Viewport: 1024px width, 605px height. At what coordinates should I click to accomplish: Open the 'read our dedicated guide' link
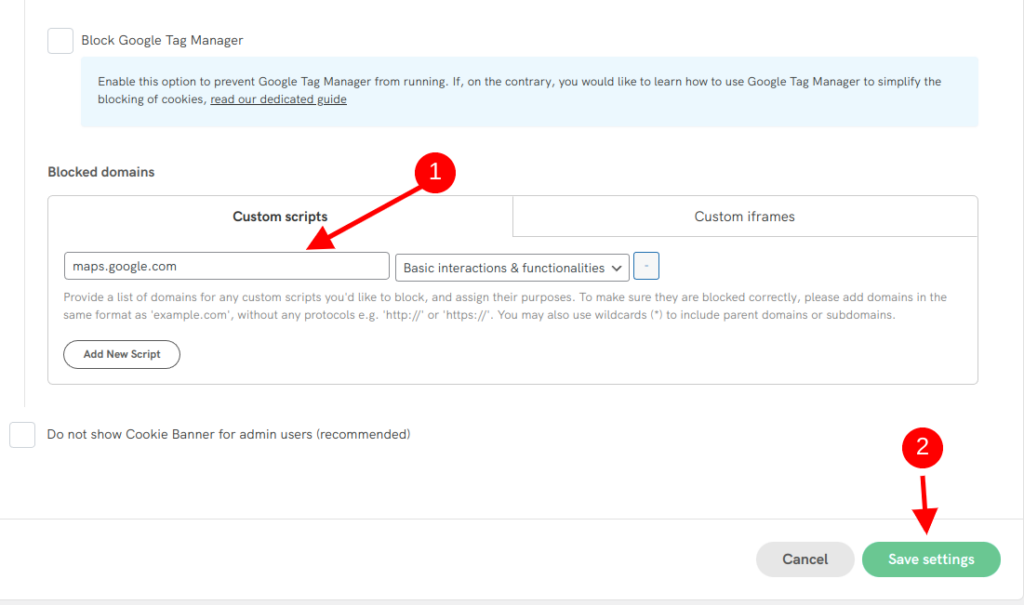point(278,99)
